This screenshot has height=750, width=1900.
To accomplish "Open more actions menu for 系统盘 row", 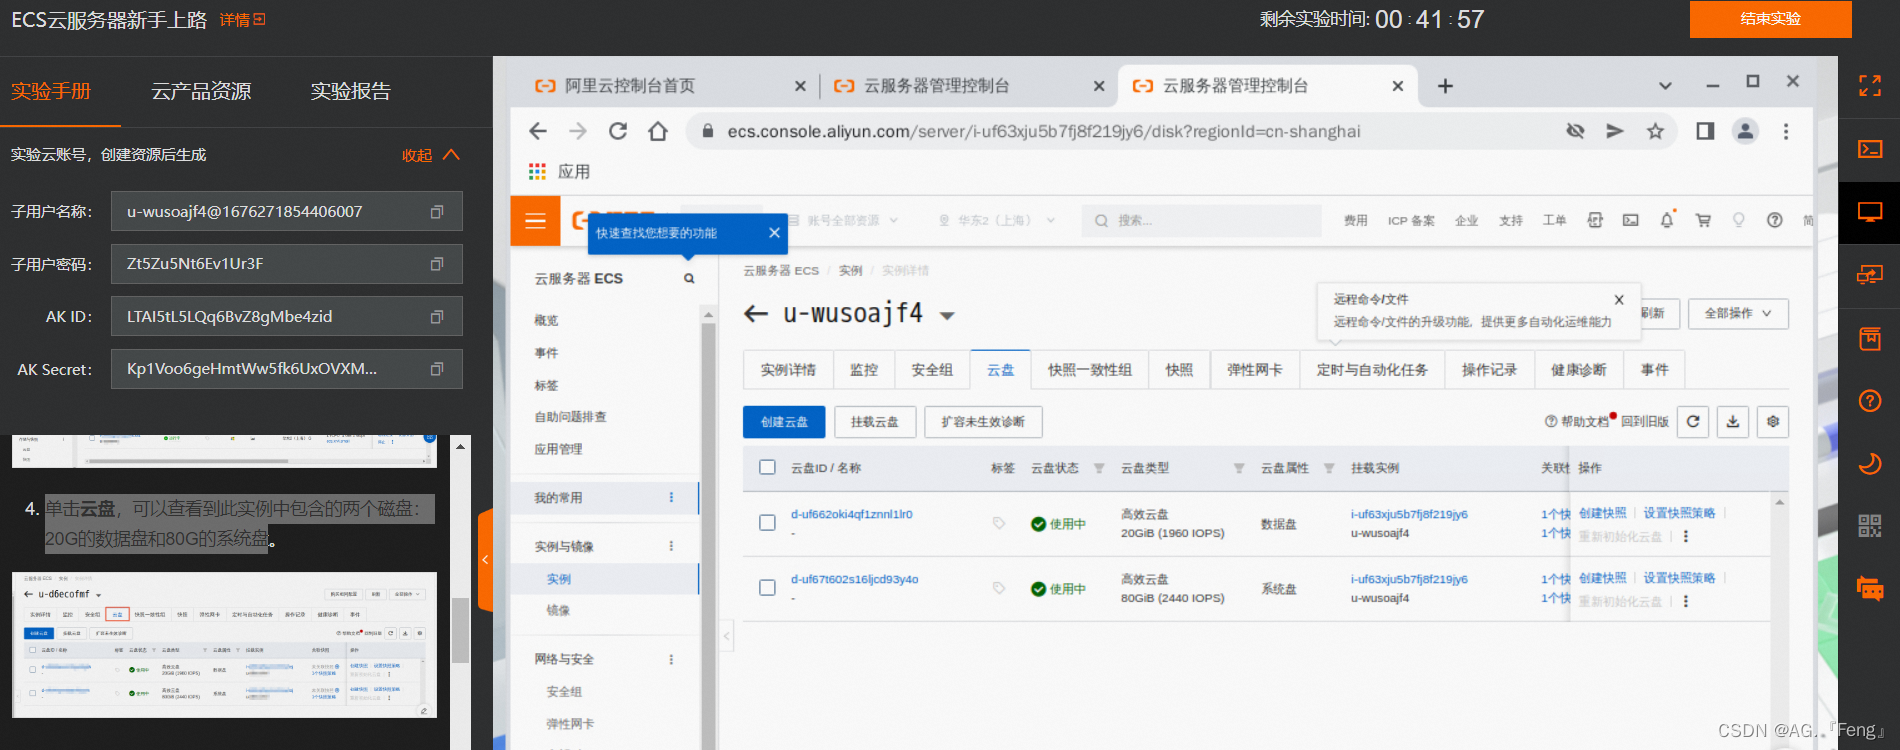I will pyautogui.click(x=1686, y=601).
